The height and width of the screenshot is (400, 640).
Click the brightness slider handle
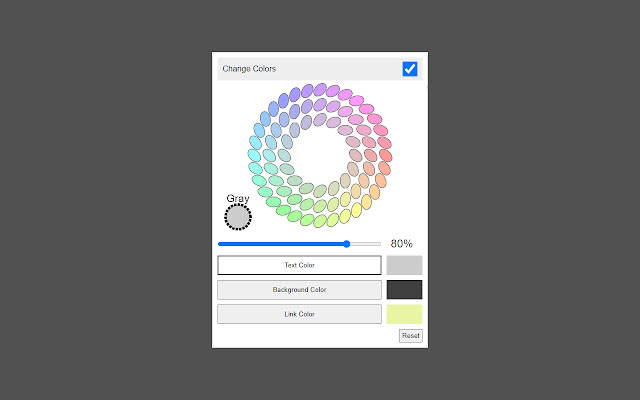click(x=347, y=244)
